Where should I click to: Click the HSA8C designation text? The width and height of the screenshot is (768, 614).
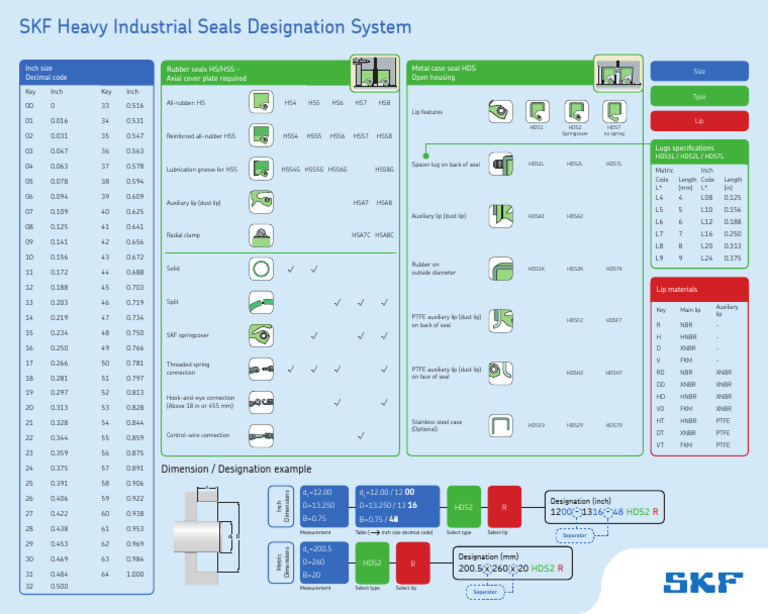pos(384,235)
